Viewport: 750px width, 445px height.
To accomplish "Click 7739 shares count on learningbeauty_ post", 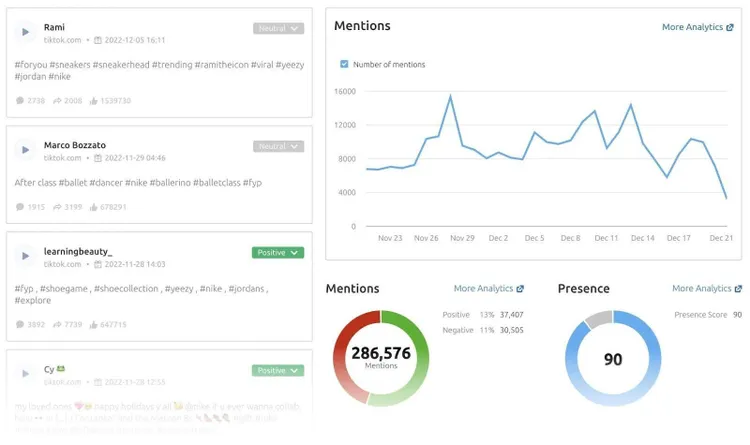I will [73, 324].
